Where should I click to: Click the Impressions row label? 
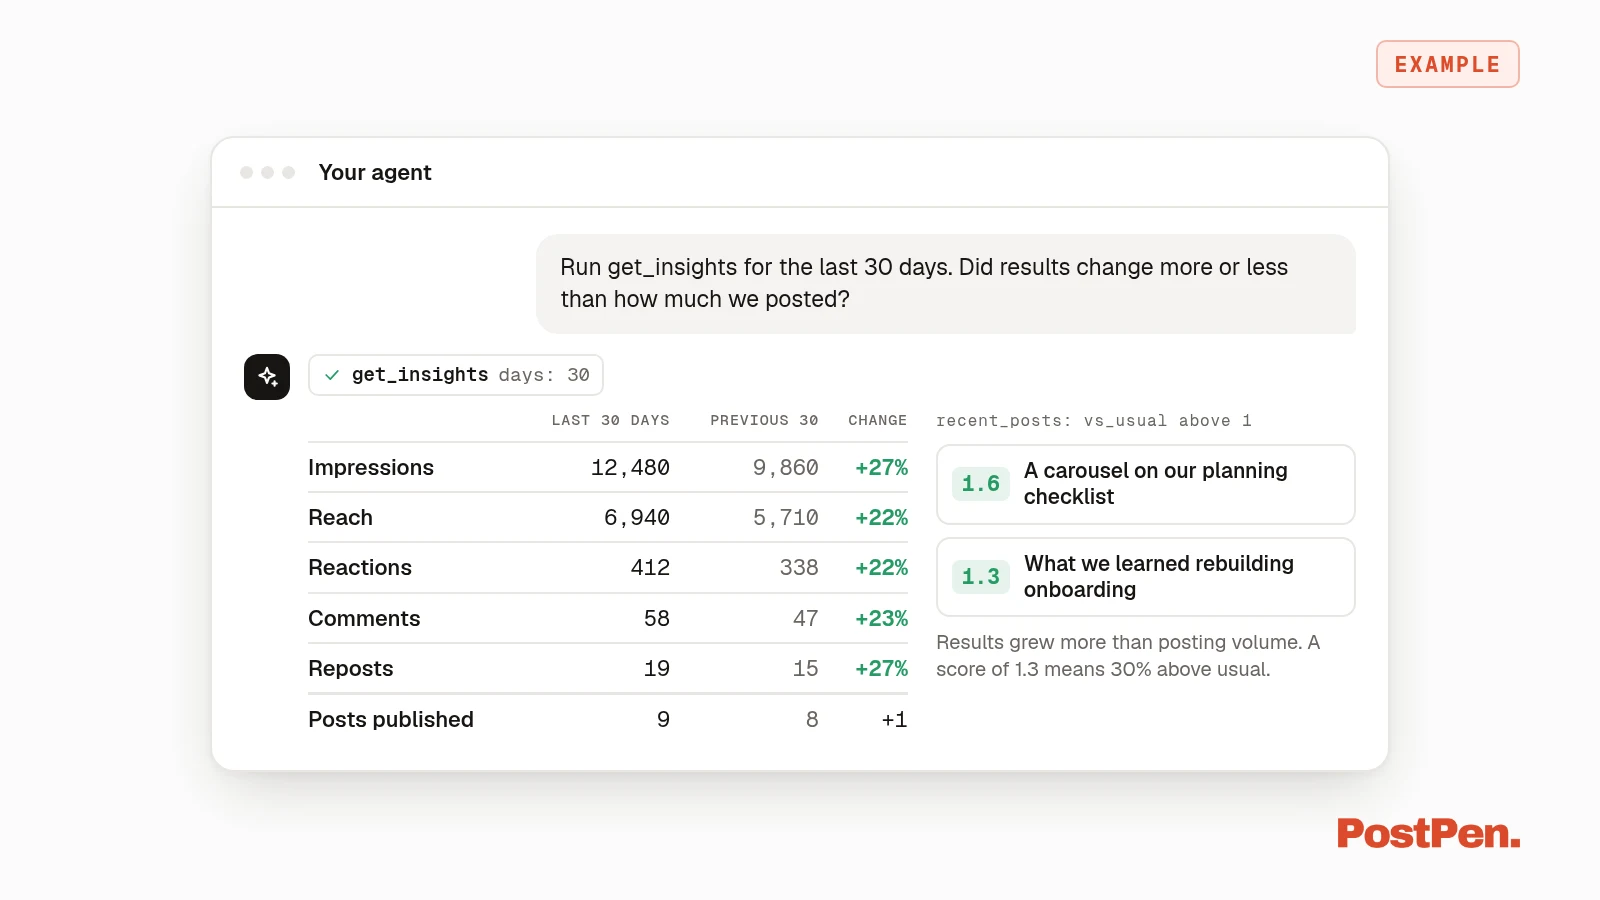coord(371,468)
